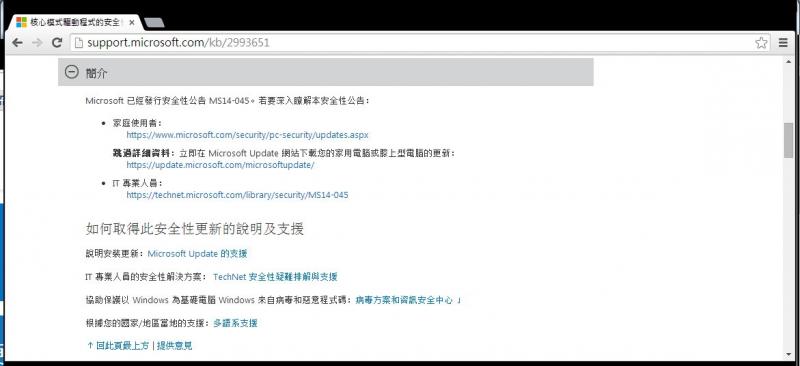Open the Chrome hamburger menu

point(783,43)
